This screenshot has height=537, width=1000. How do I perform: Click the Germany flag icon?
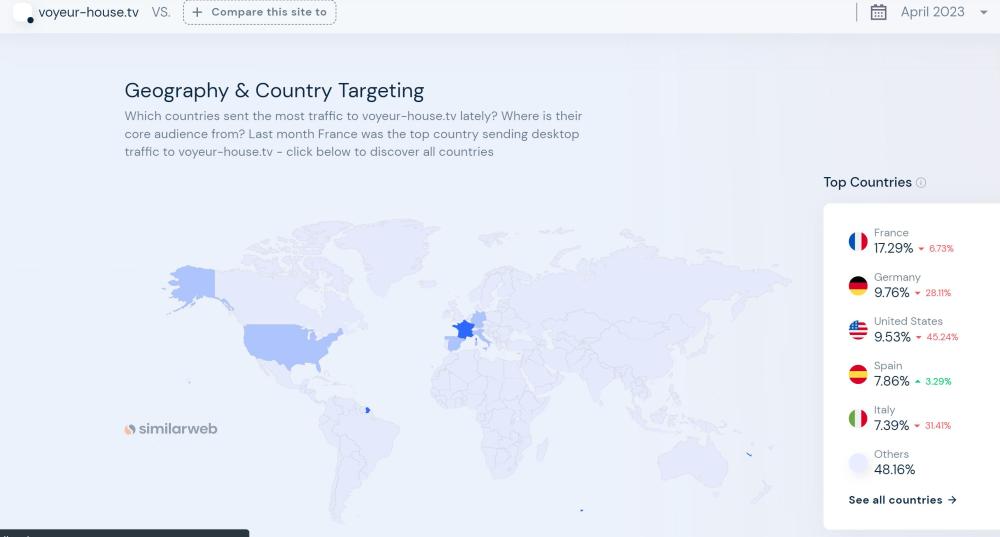click(x=858, y=285)
